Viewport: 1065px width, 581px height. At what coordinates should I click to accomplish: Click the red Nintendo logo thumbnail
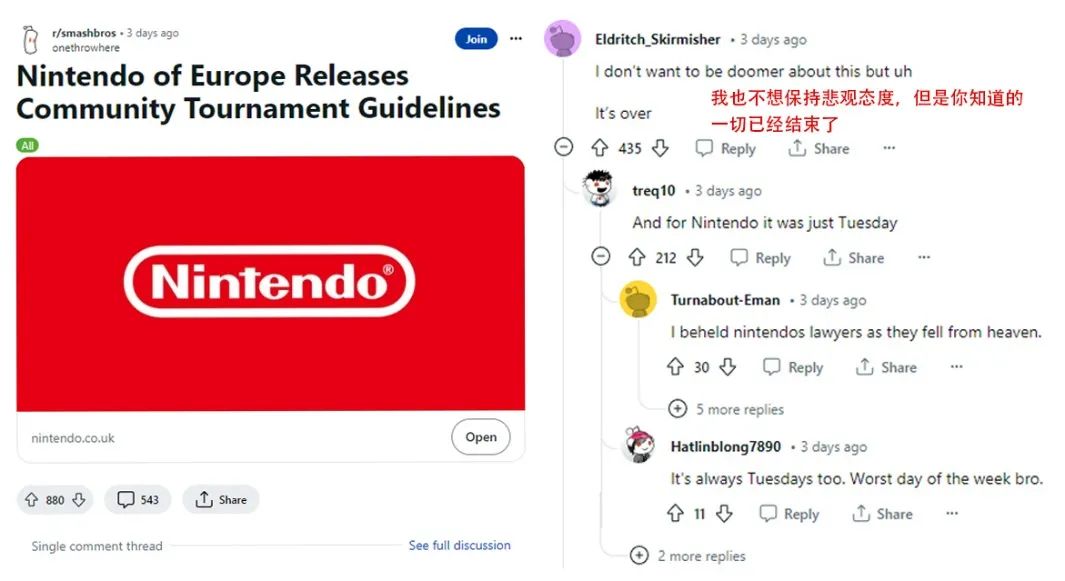(x=270, y=283)
